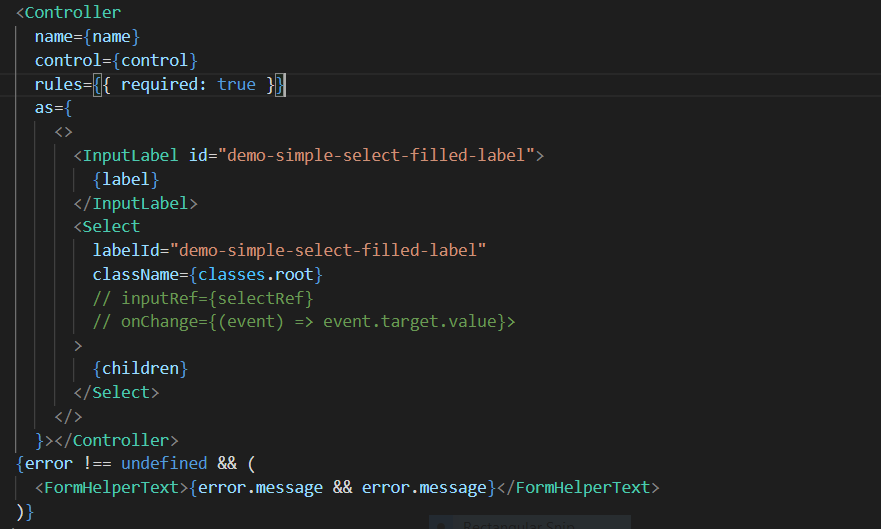Click the control={control} attribute line

point(116,60)
